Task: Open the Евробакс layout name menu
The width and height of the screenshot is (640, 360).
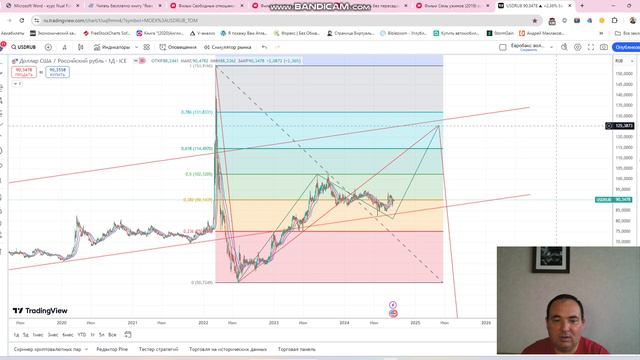Action: click(528, 47)
